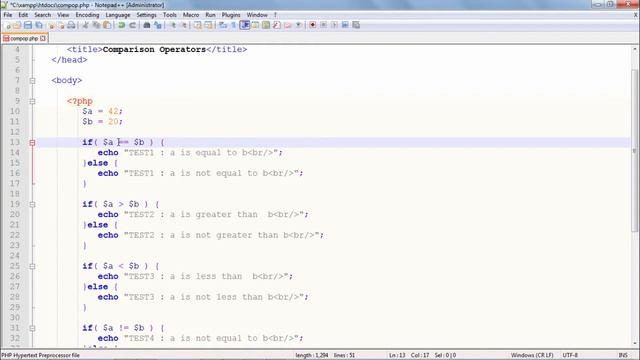The width and height of the screenshot is (640, 360).
Task: Open the Edit menu
Action: tap(23, 15)
